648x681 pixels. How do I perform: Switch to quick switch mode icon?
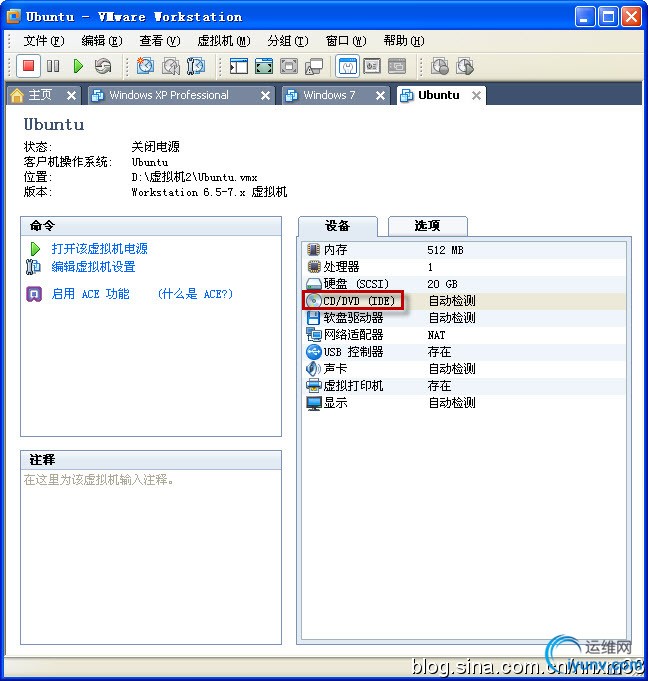coord(264,66)
